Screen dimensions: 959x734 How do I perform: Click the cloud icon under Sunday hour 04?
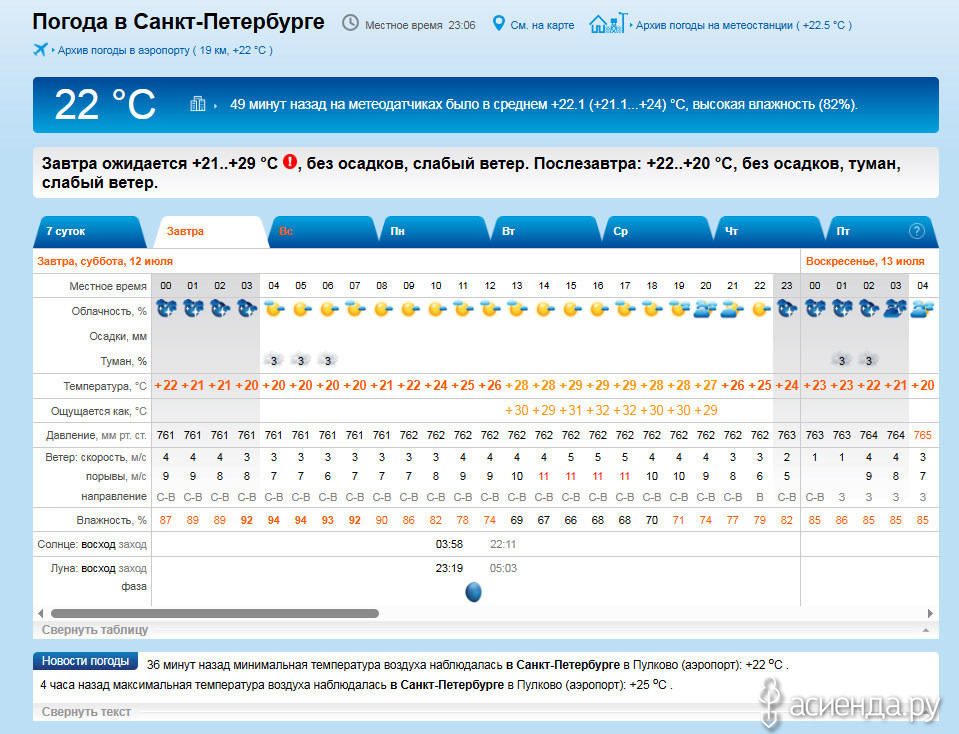[922, 309]
